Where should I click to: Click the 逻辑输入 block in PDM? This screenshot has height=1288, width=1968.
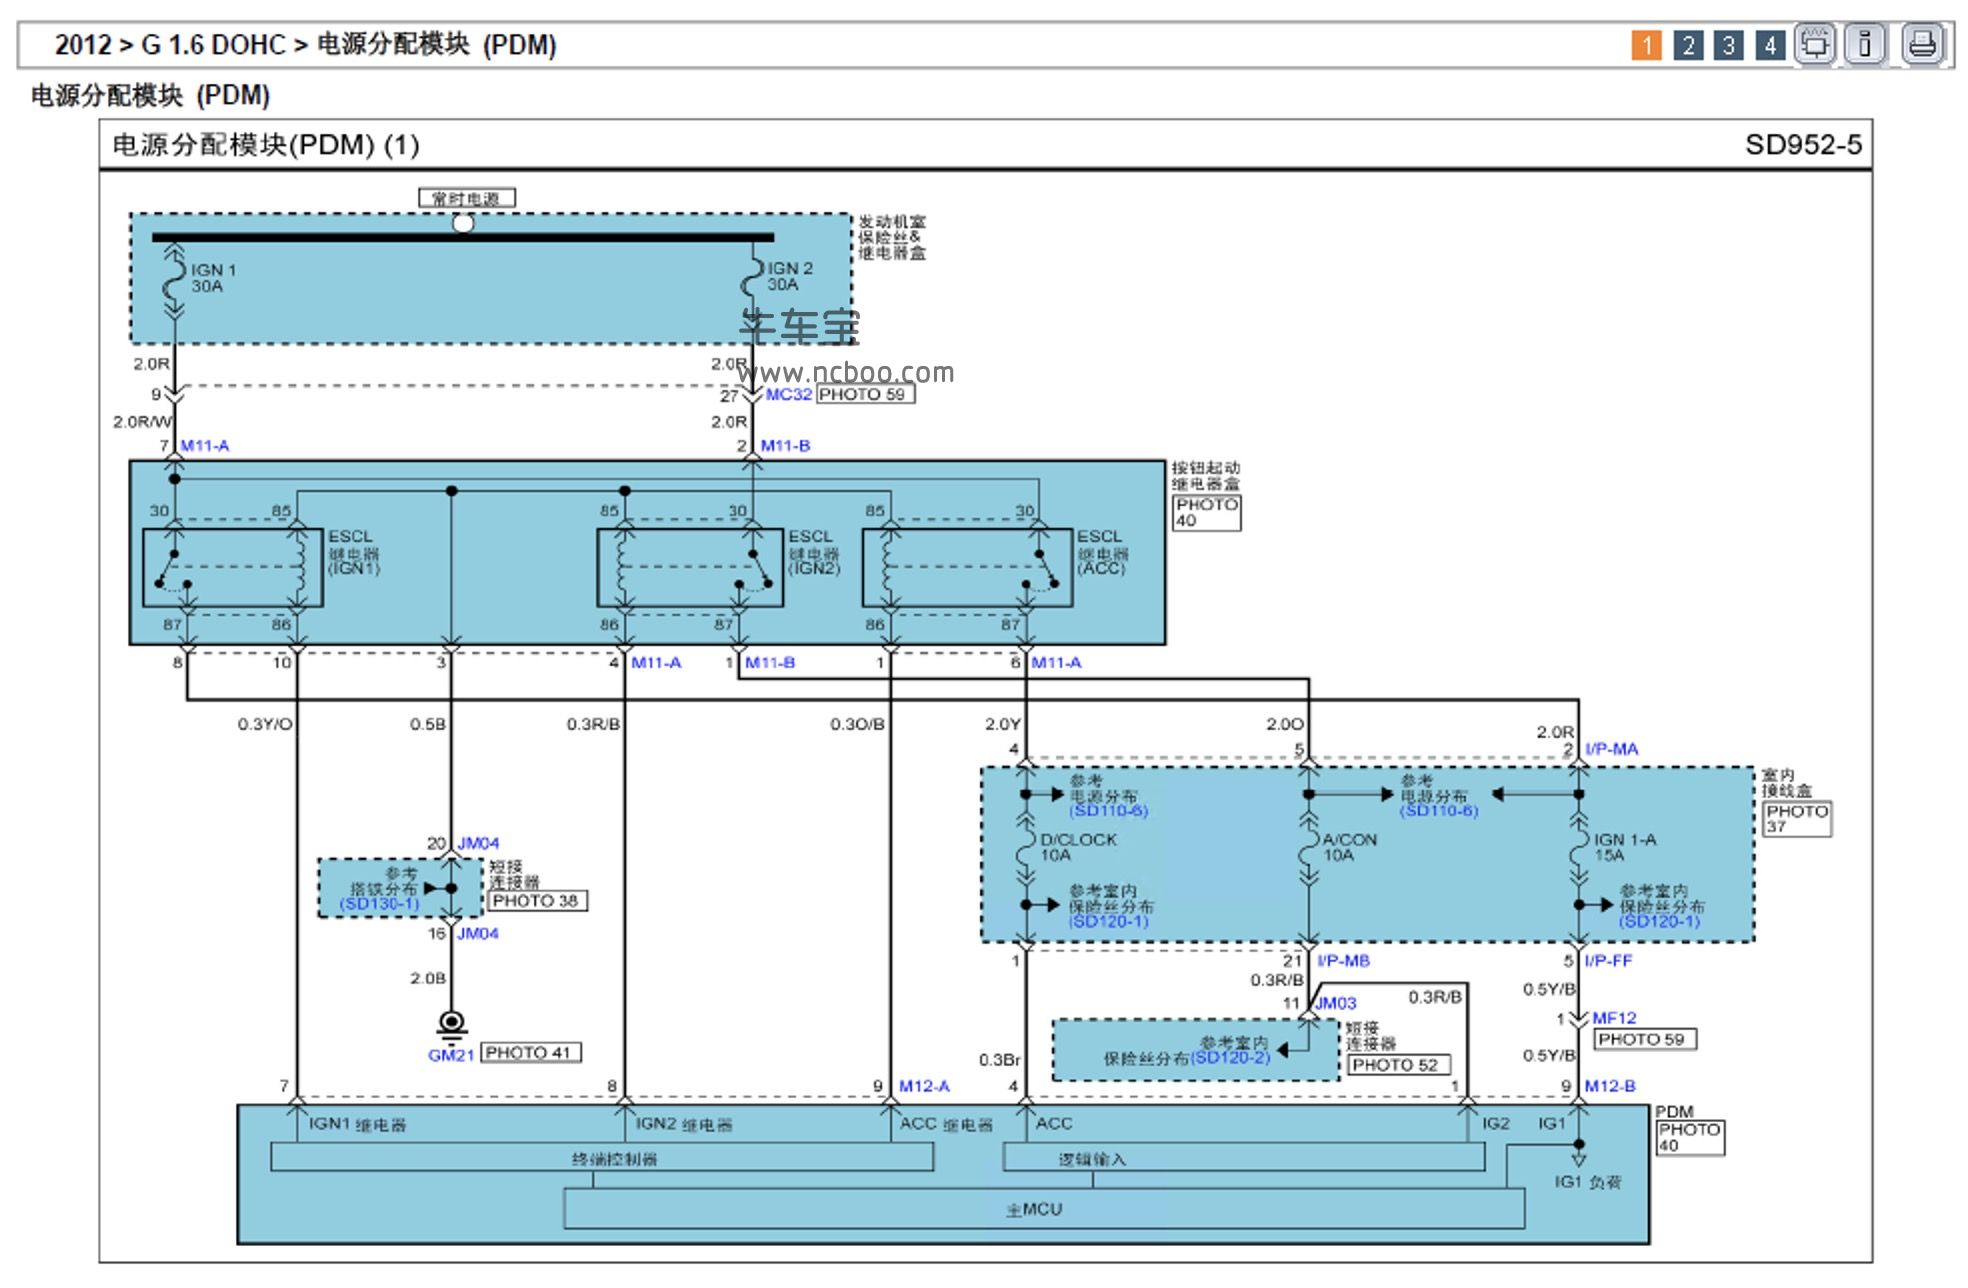[x=1243, y=1158]
